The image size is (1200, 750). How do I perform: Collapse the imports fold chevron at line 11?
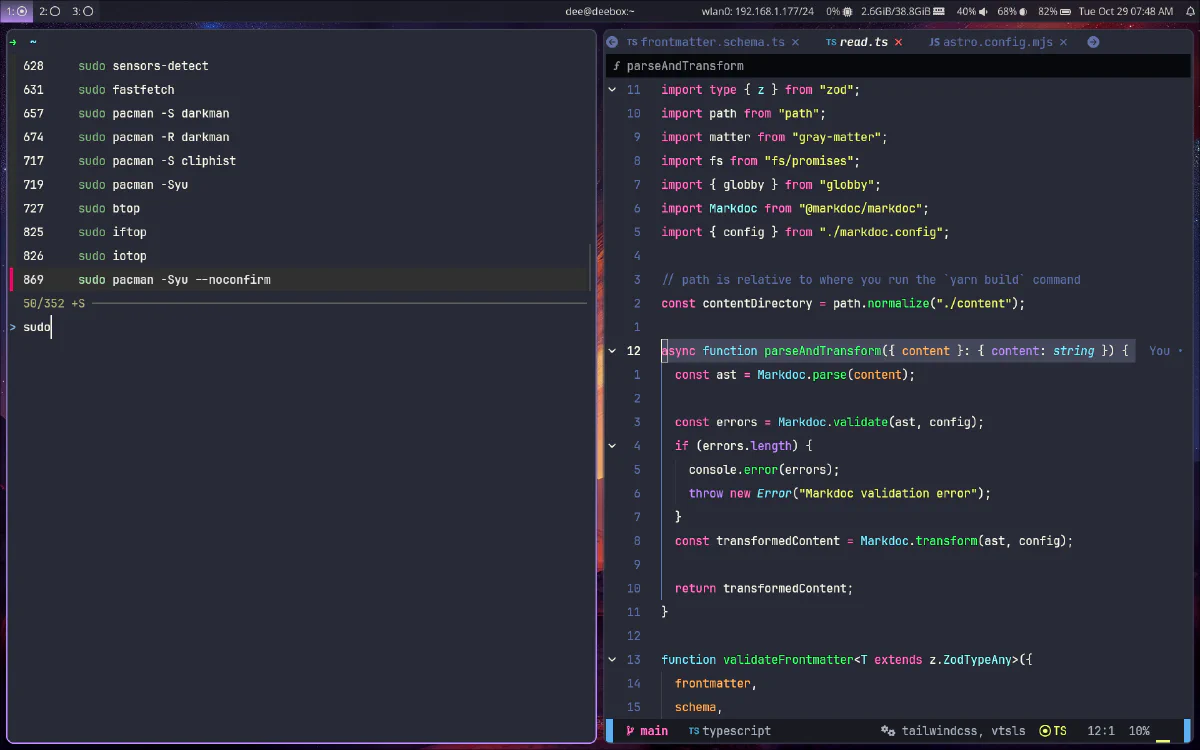tap(612, 89)
